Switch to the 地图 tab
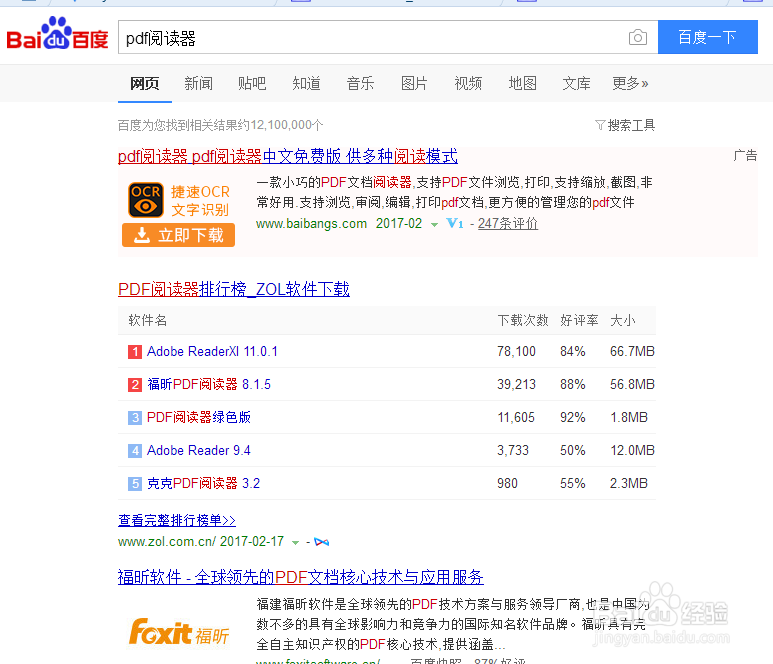 click(523, 83)
